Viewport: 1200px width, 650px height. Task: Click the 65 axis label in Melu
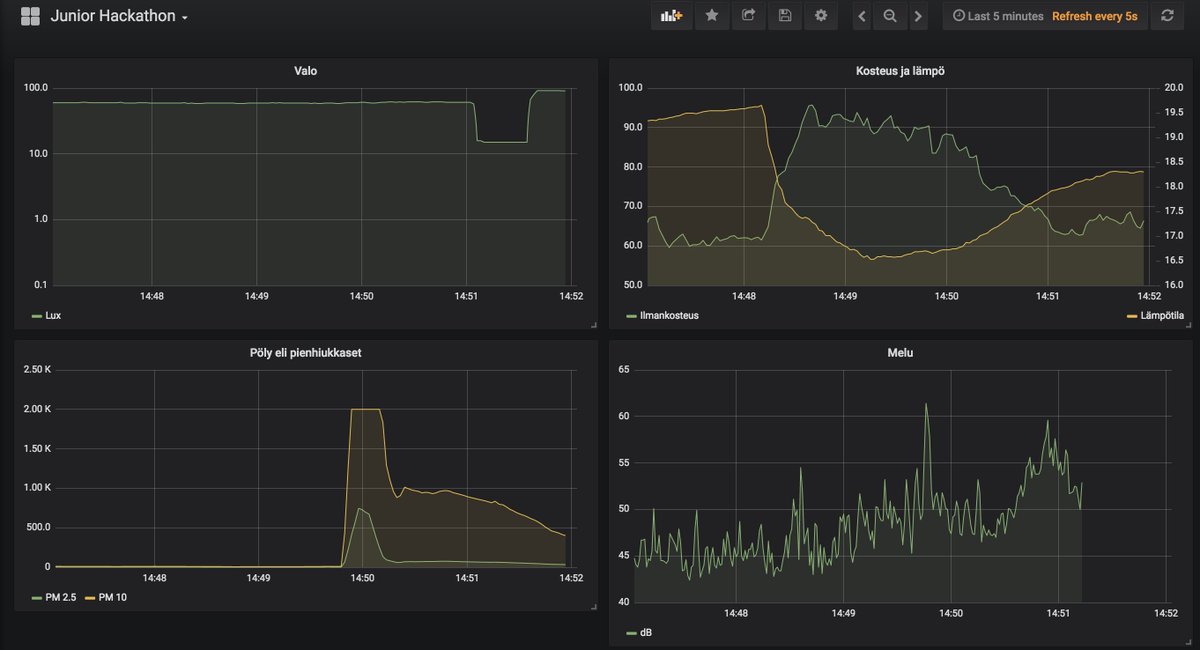(x=624, y=370)
